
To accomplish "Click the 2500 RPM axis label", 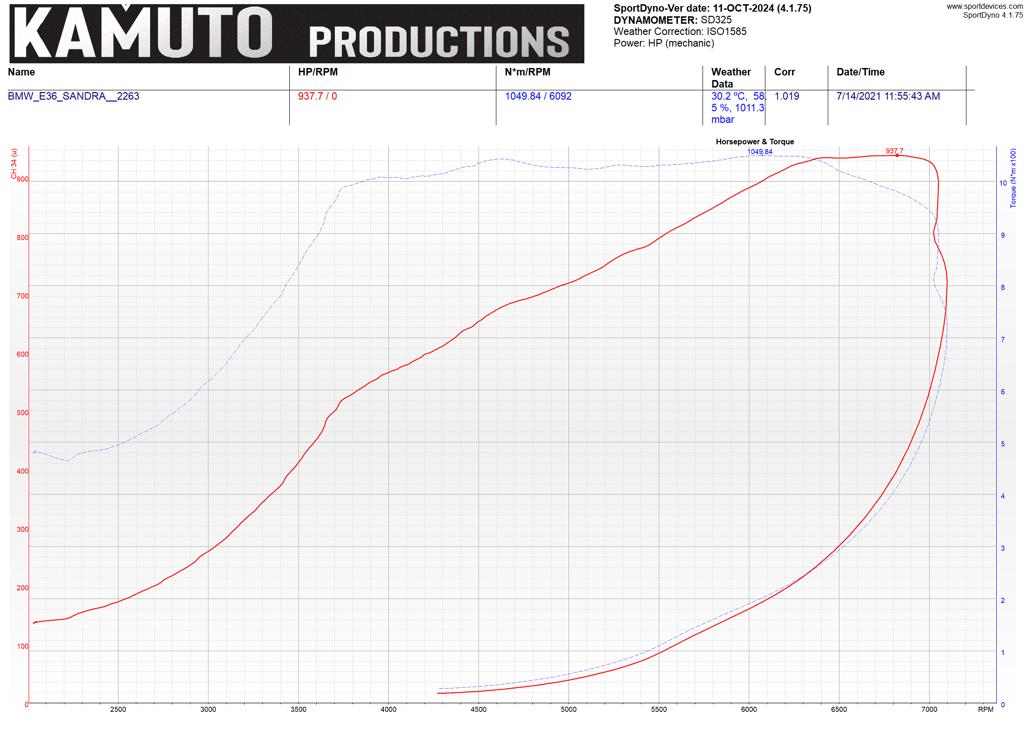I will (118, 710).
